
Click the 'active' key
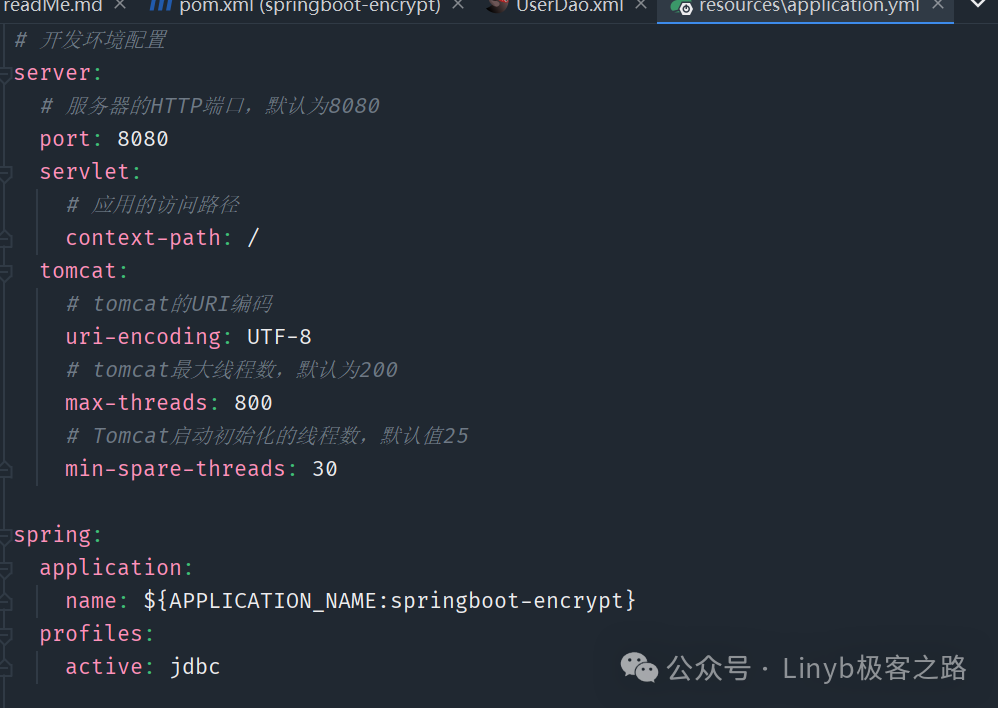tap(104, 667)
